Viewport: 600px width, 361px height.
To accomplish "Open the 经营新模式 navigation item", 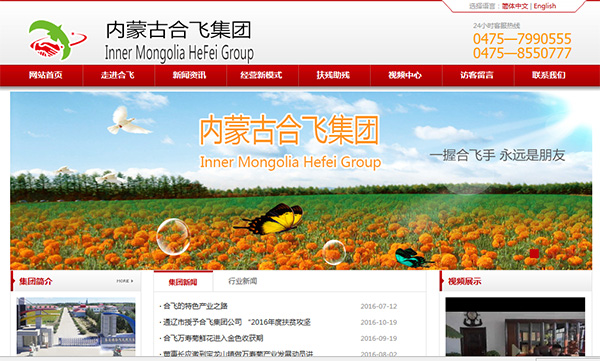I will click(x=261, y=75).
